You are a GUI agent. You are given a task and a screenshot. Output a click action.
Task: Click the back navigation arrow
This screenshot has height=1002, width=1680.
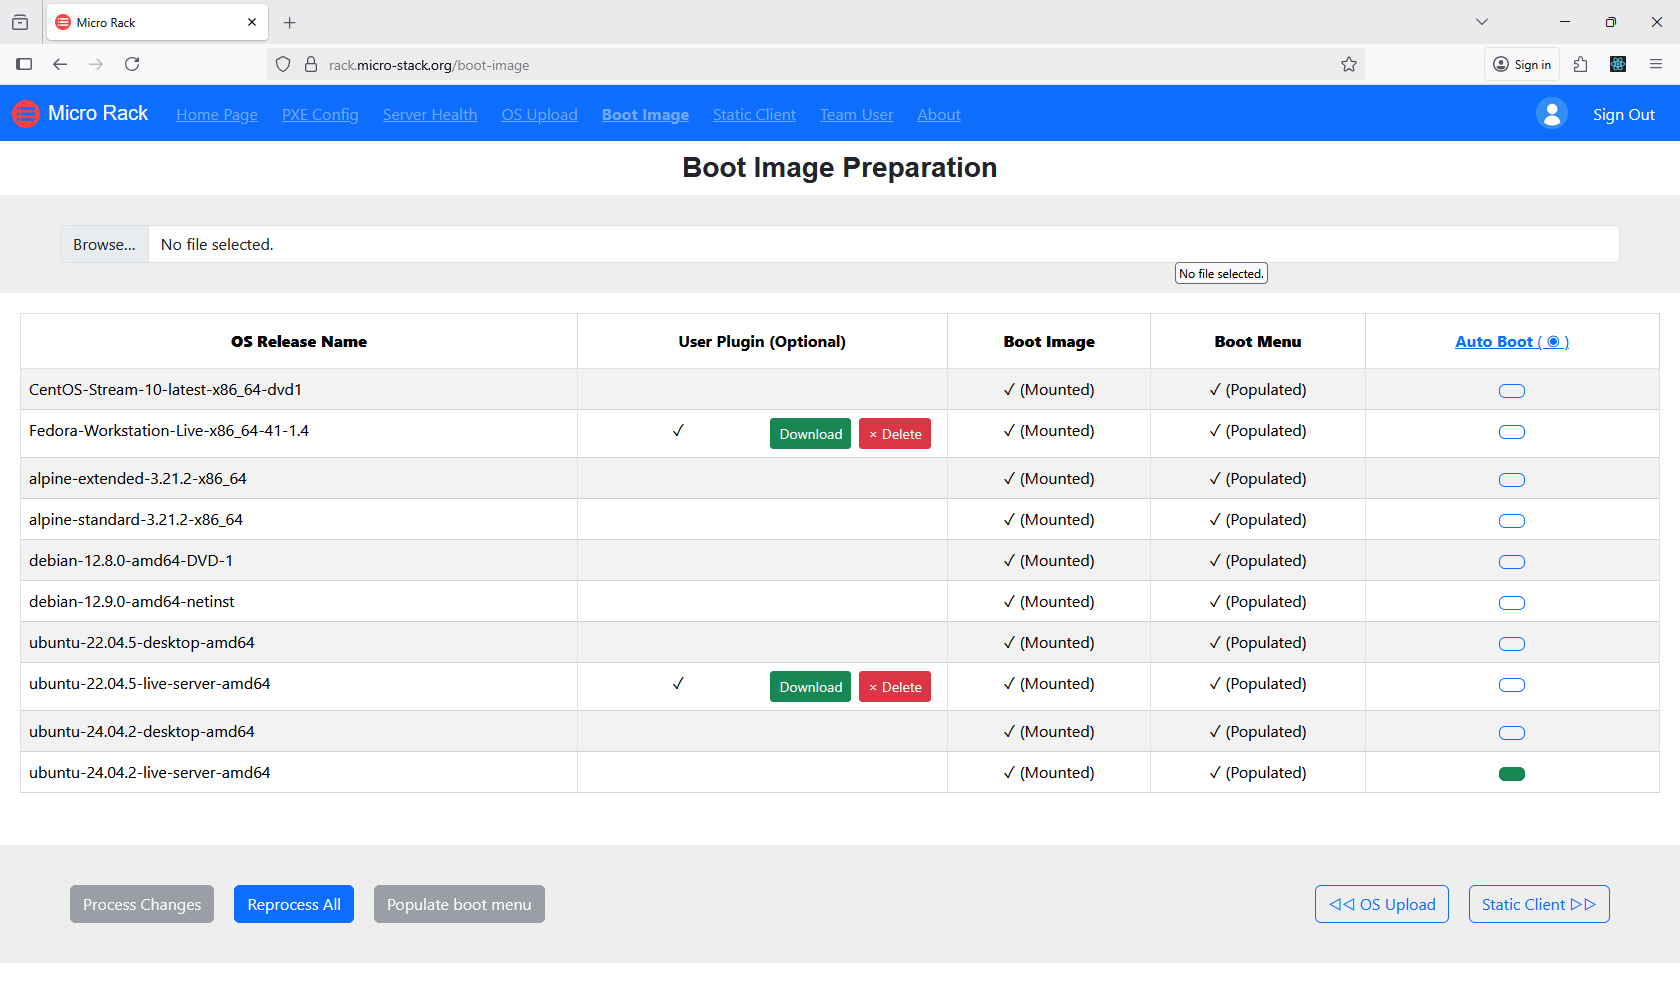[x=60, y=64]
